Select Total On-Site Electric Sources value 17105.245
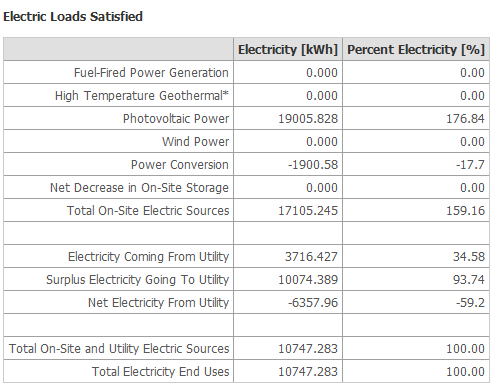500x390 pixels. (x=308, y=210)
